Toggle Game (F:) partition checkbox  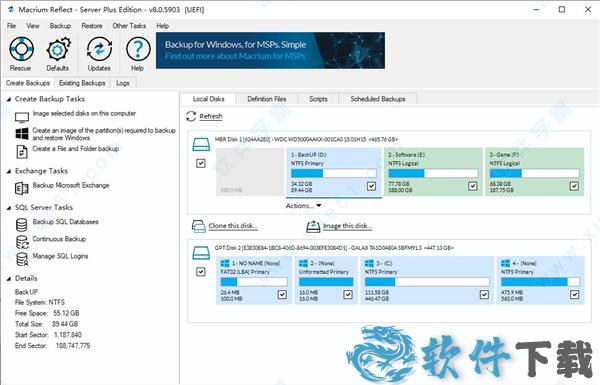[x=574, y=186]
